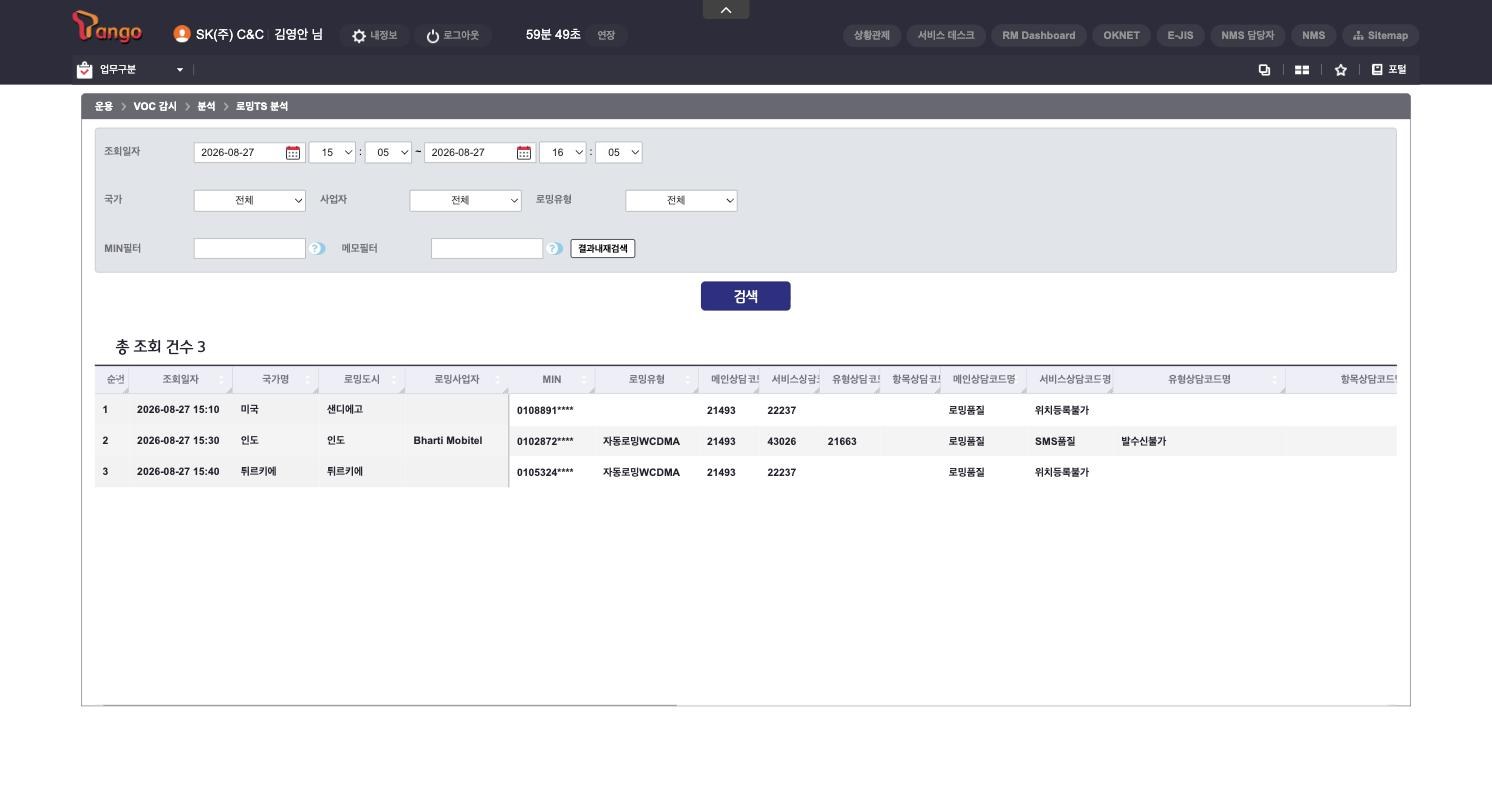Open the 상황관제 menu
Screen dimensions: 1492x812
click(x=872, y=35)
